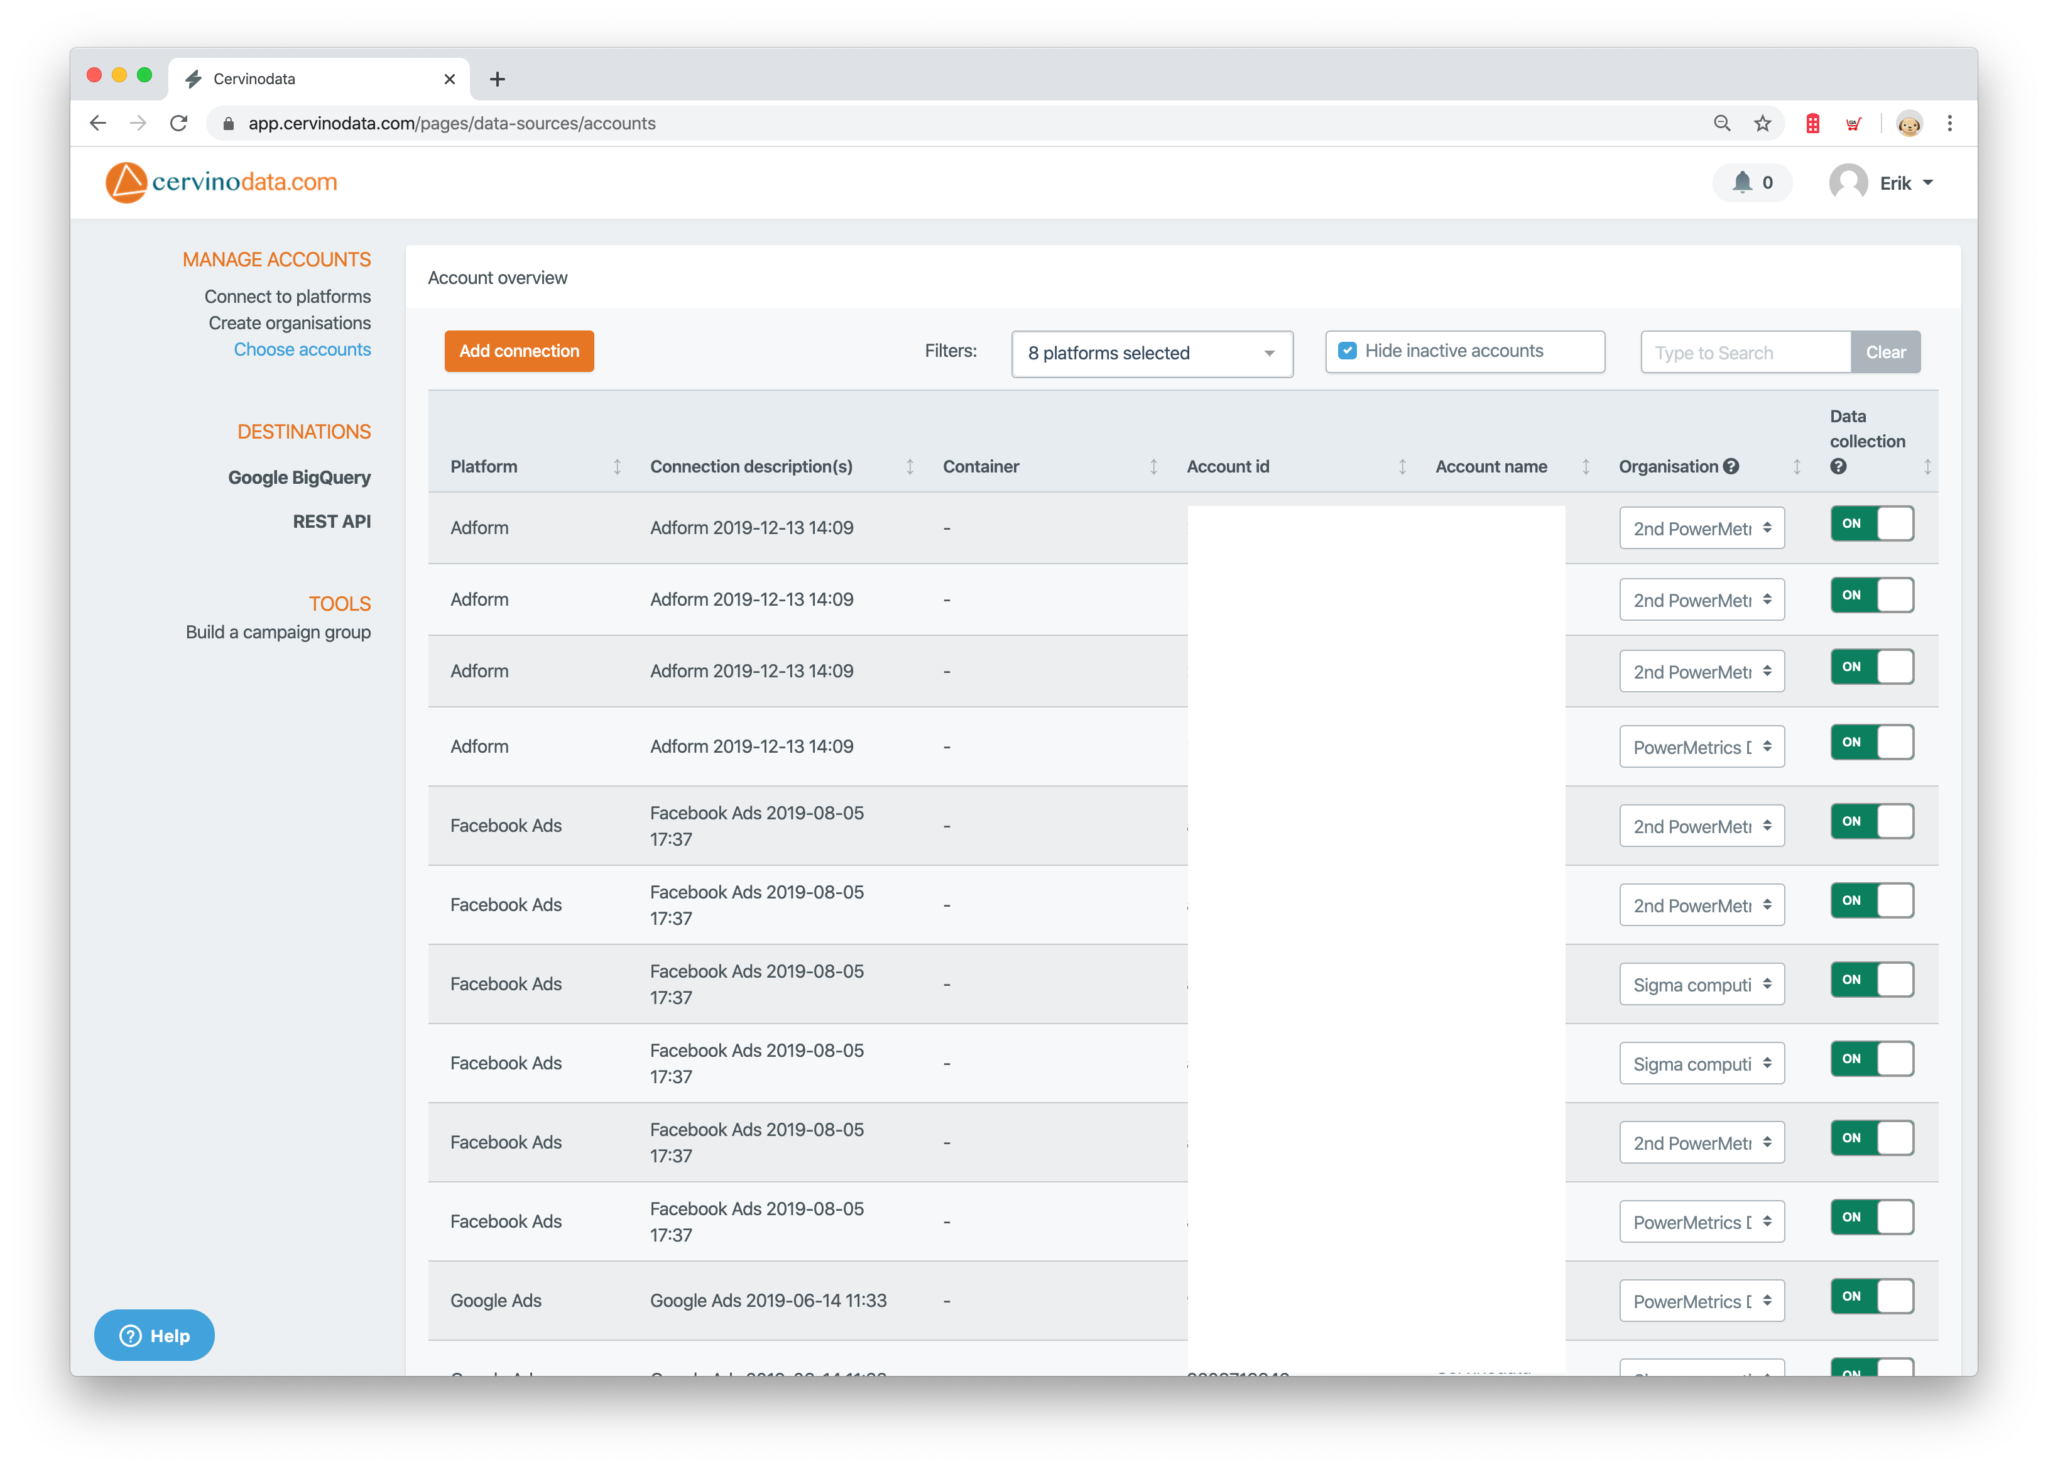Image resolution: width=2048 pixels, height=1469 pixels.
Task: Click the Organisation column help icon
Action: click(x=1731, y=466)
